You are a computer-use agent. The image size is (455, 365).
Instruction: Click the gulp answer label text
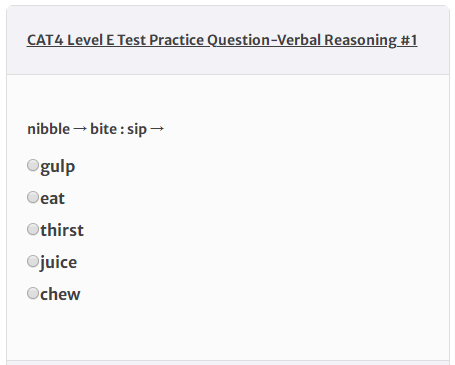[58, 167]
